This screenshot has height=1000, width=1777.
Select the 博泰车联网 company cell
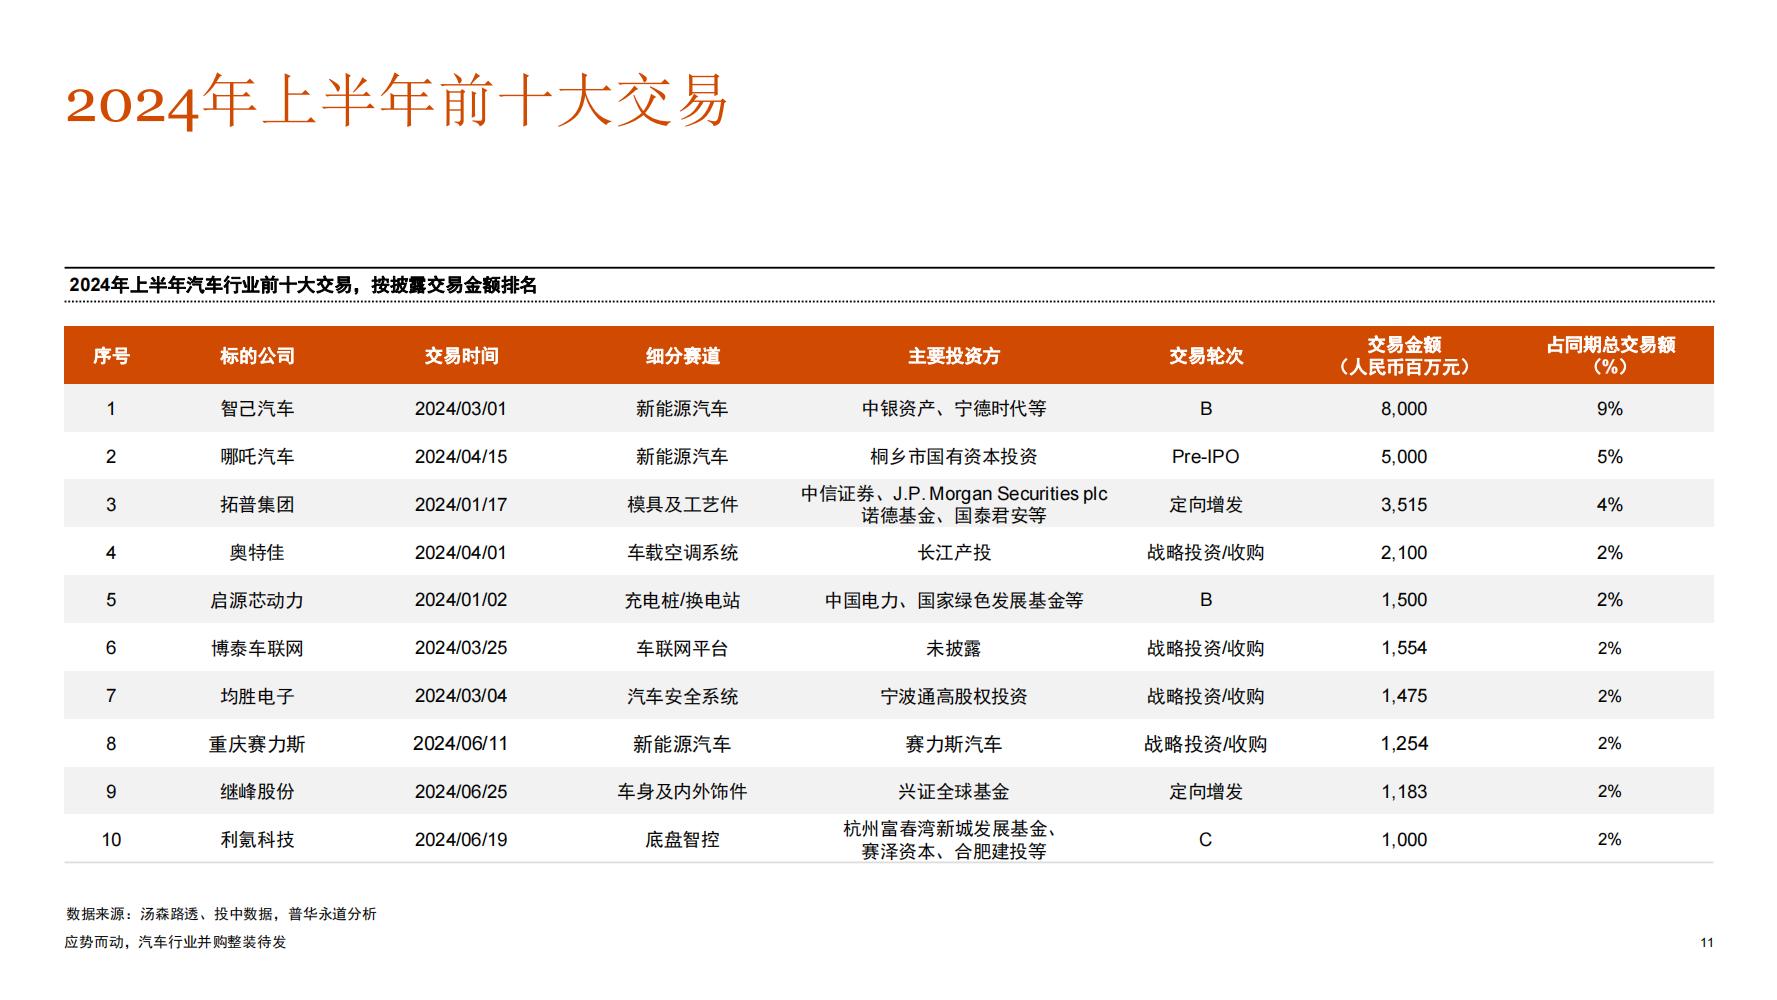click(257, 649)
